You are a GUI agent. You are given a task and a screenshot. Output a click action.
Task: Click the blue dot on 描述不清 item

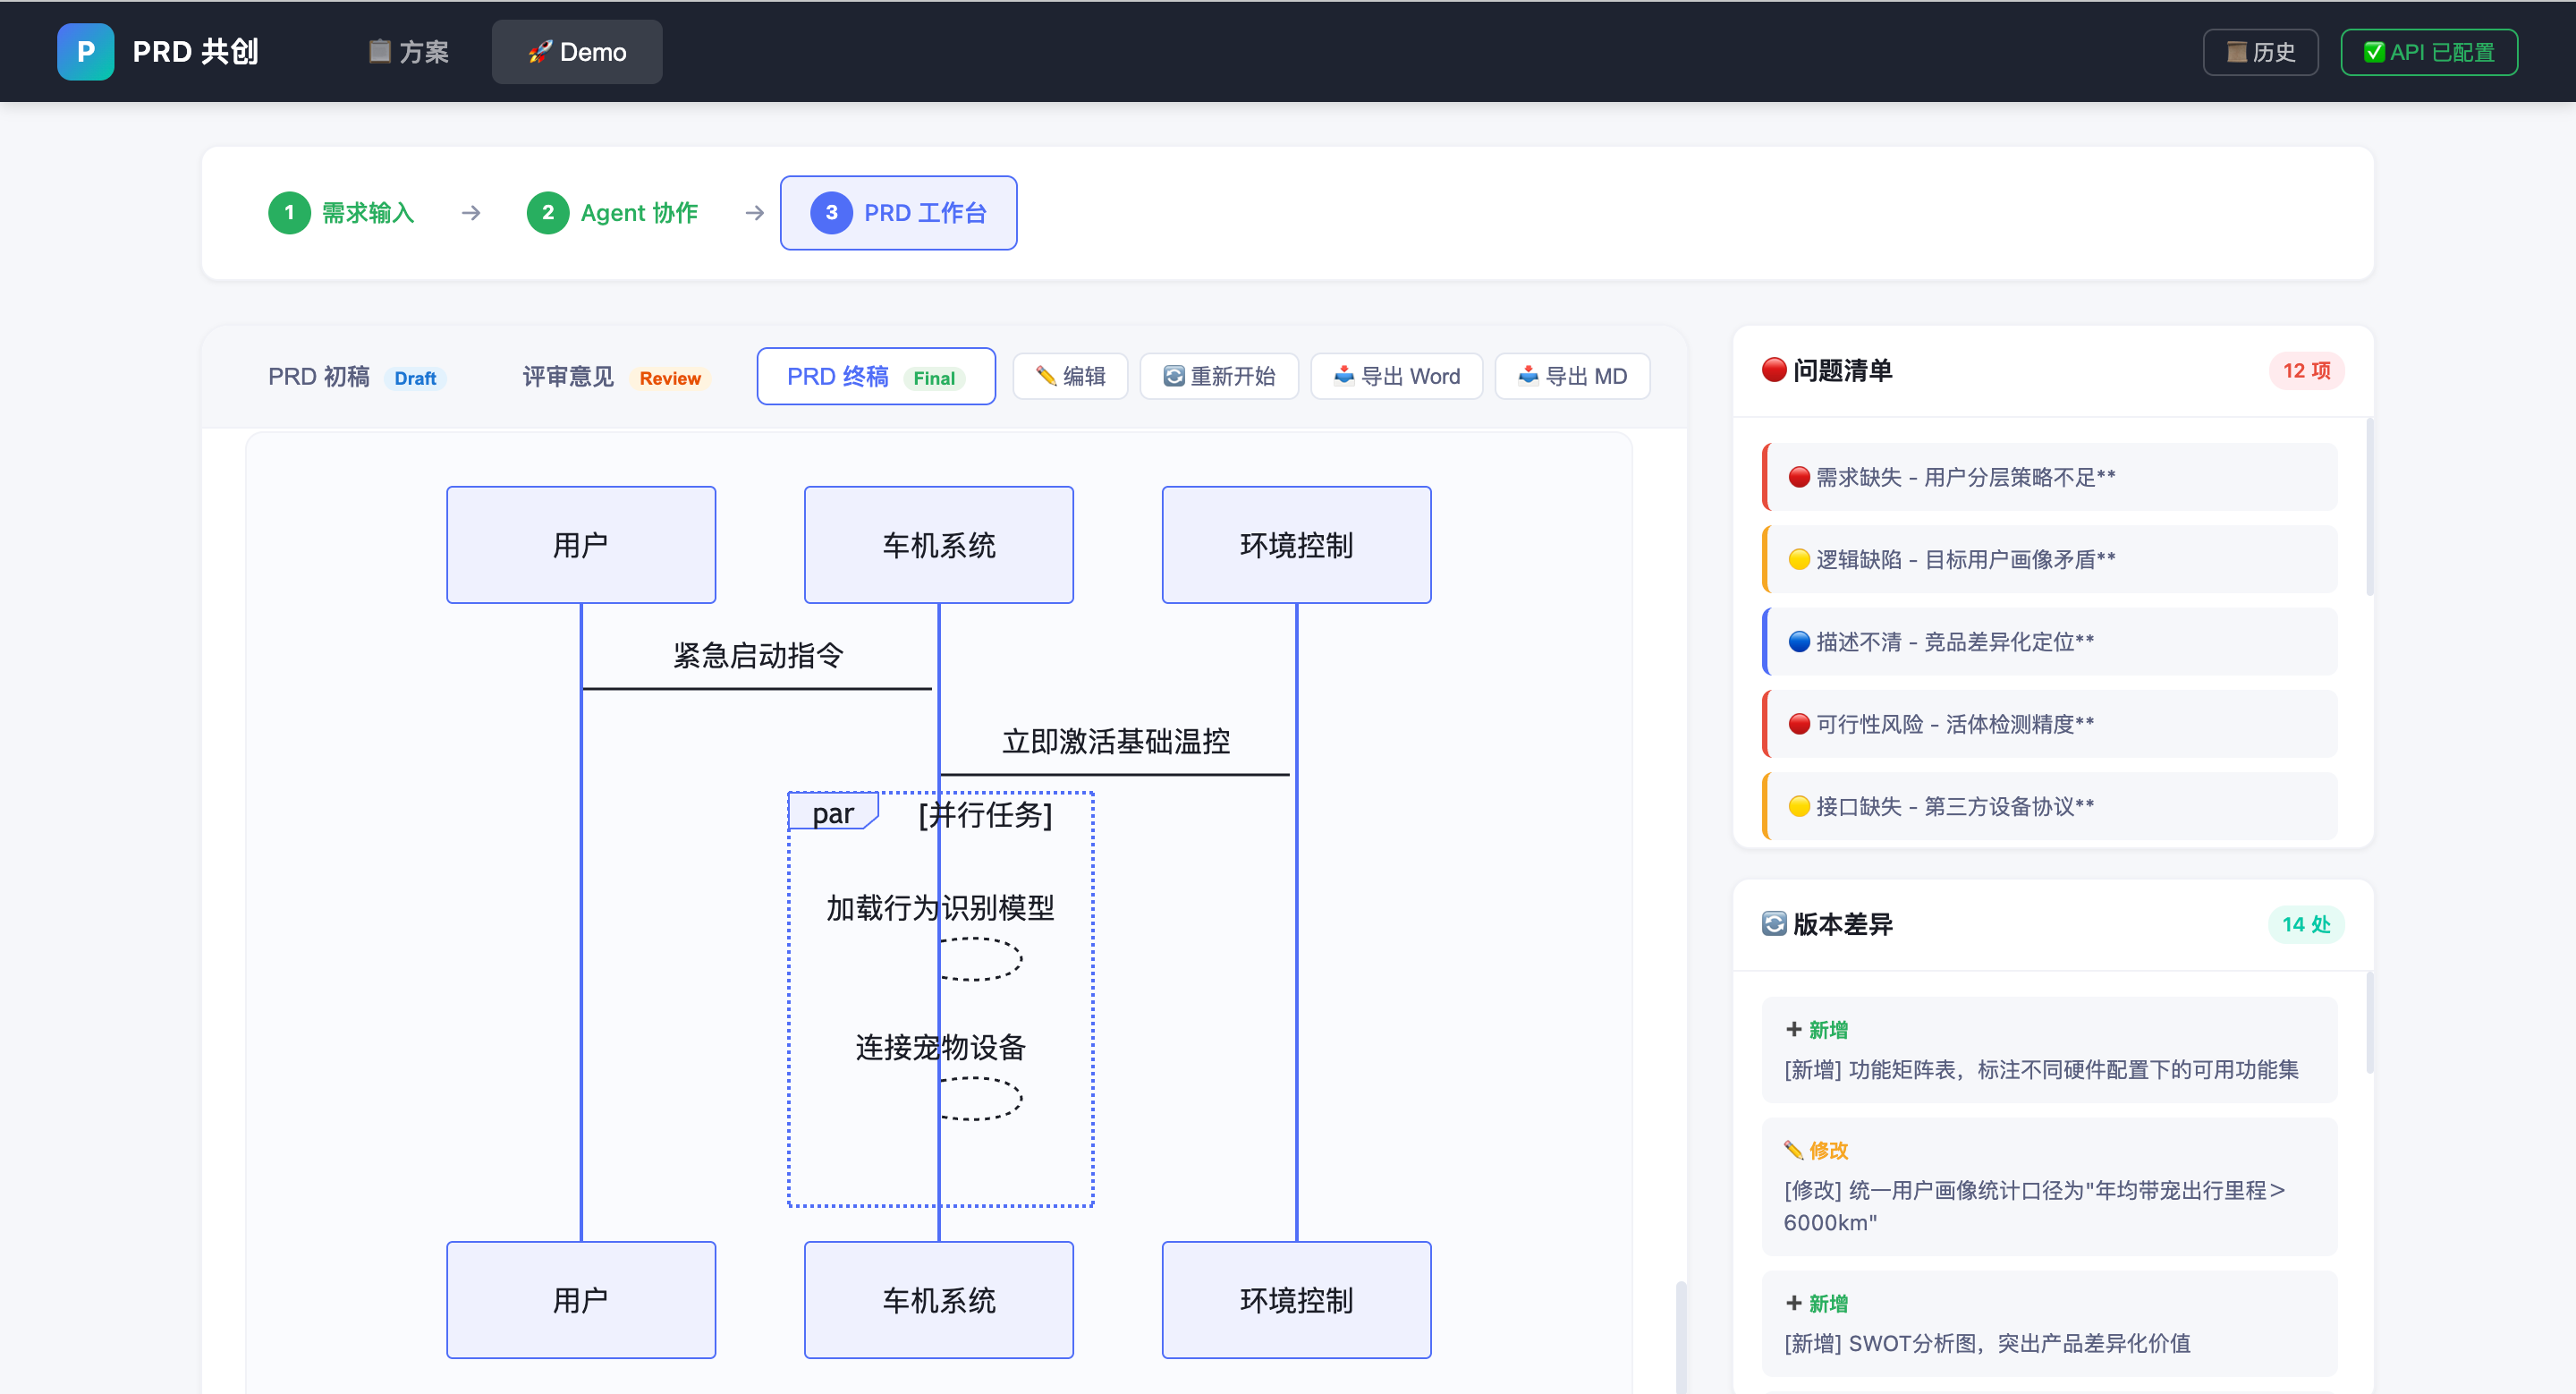point(1799,642)
